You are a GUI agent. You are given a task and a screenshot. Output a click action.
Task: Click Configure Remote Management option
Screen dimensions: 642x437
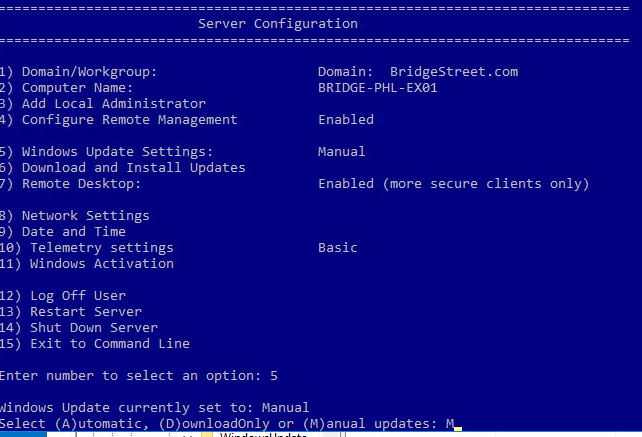[x=128, y=120]
